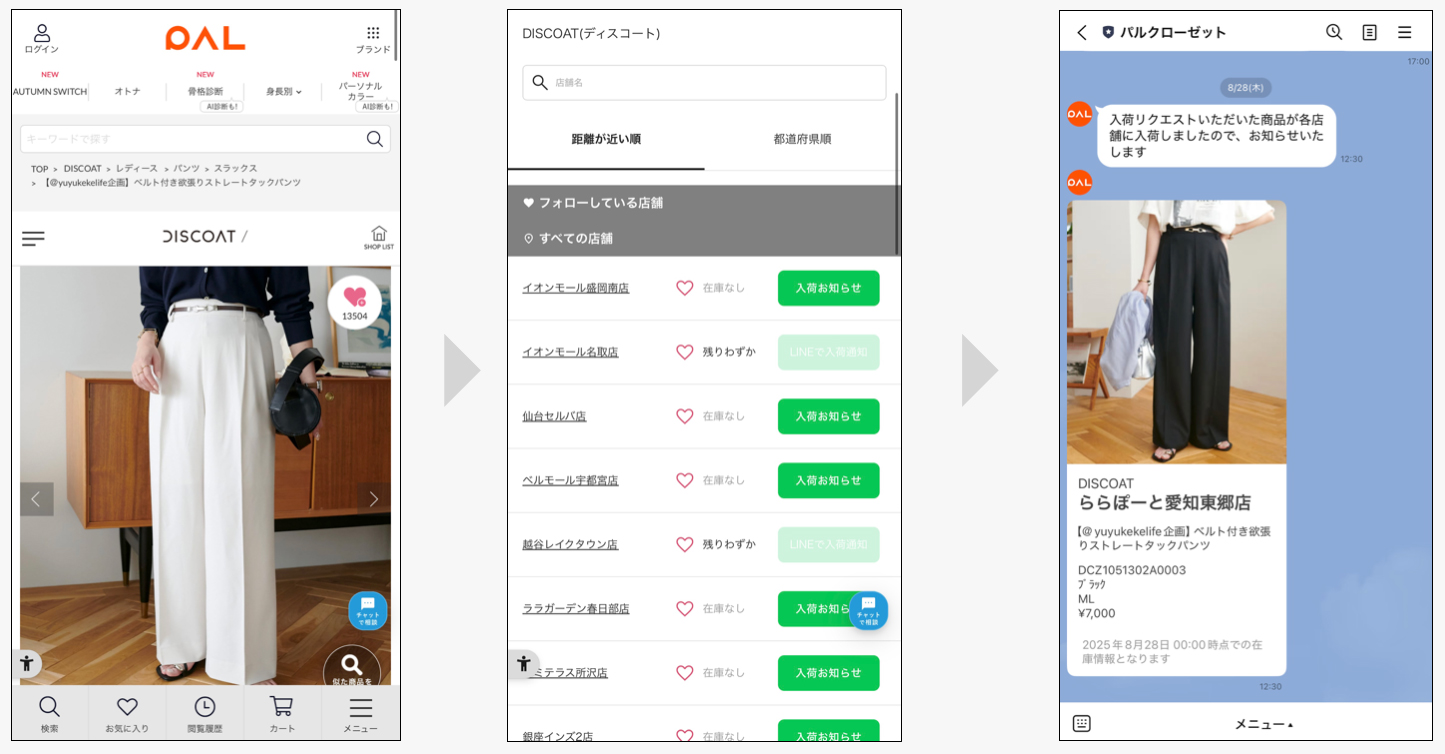1445x754 pixels.
Task: Tap the ログイン user icon
Action: 41,38
